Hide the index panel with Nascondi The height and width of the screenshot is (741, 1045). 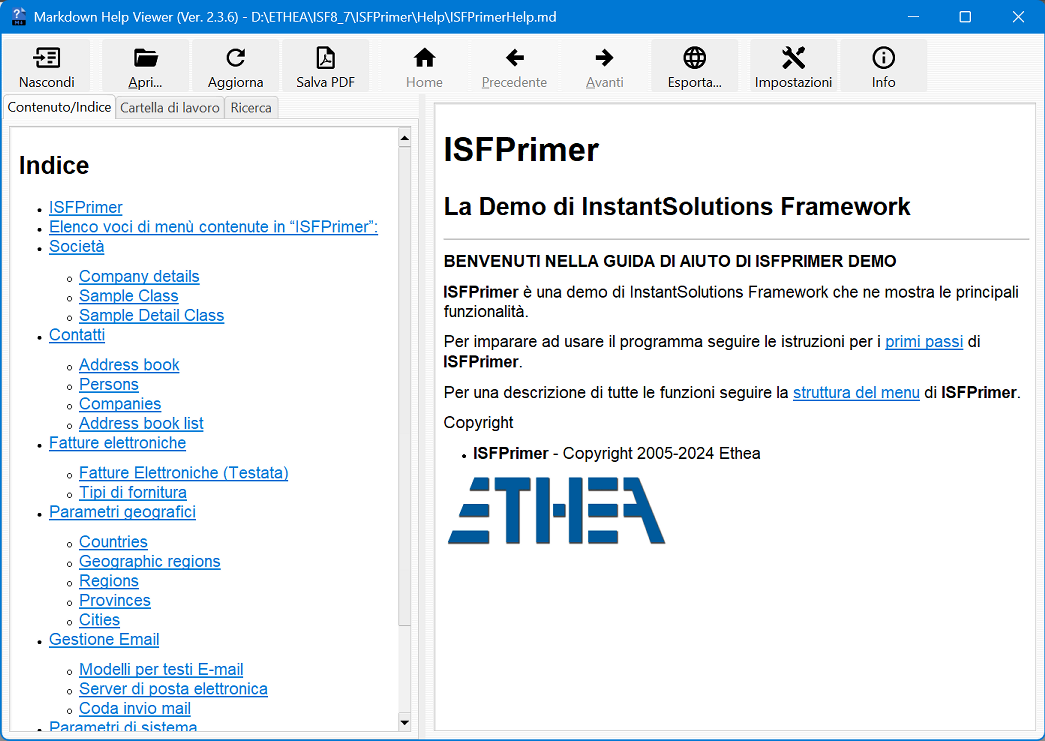click(x=47, y=65)
